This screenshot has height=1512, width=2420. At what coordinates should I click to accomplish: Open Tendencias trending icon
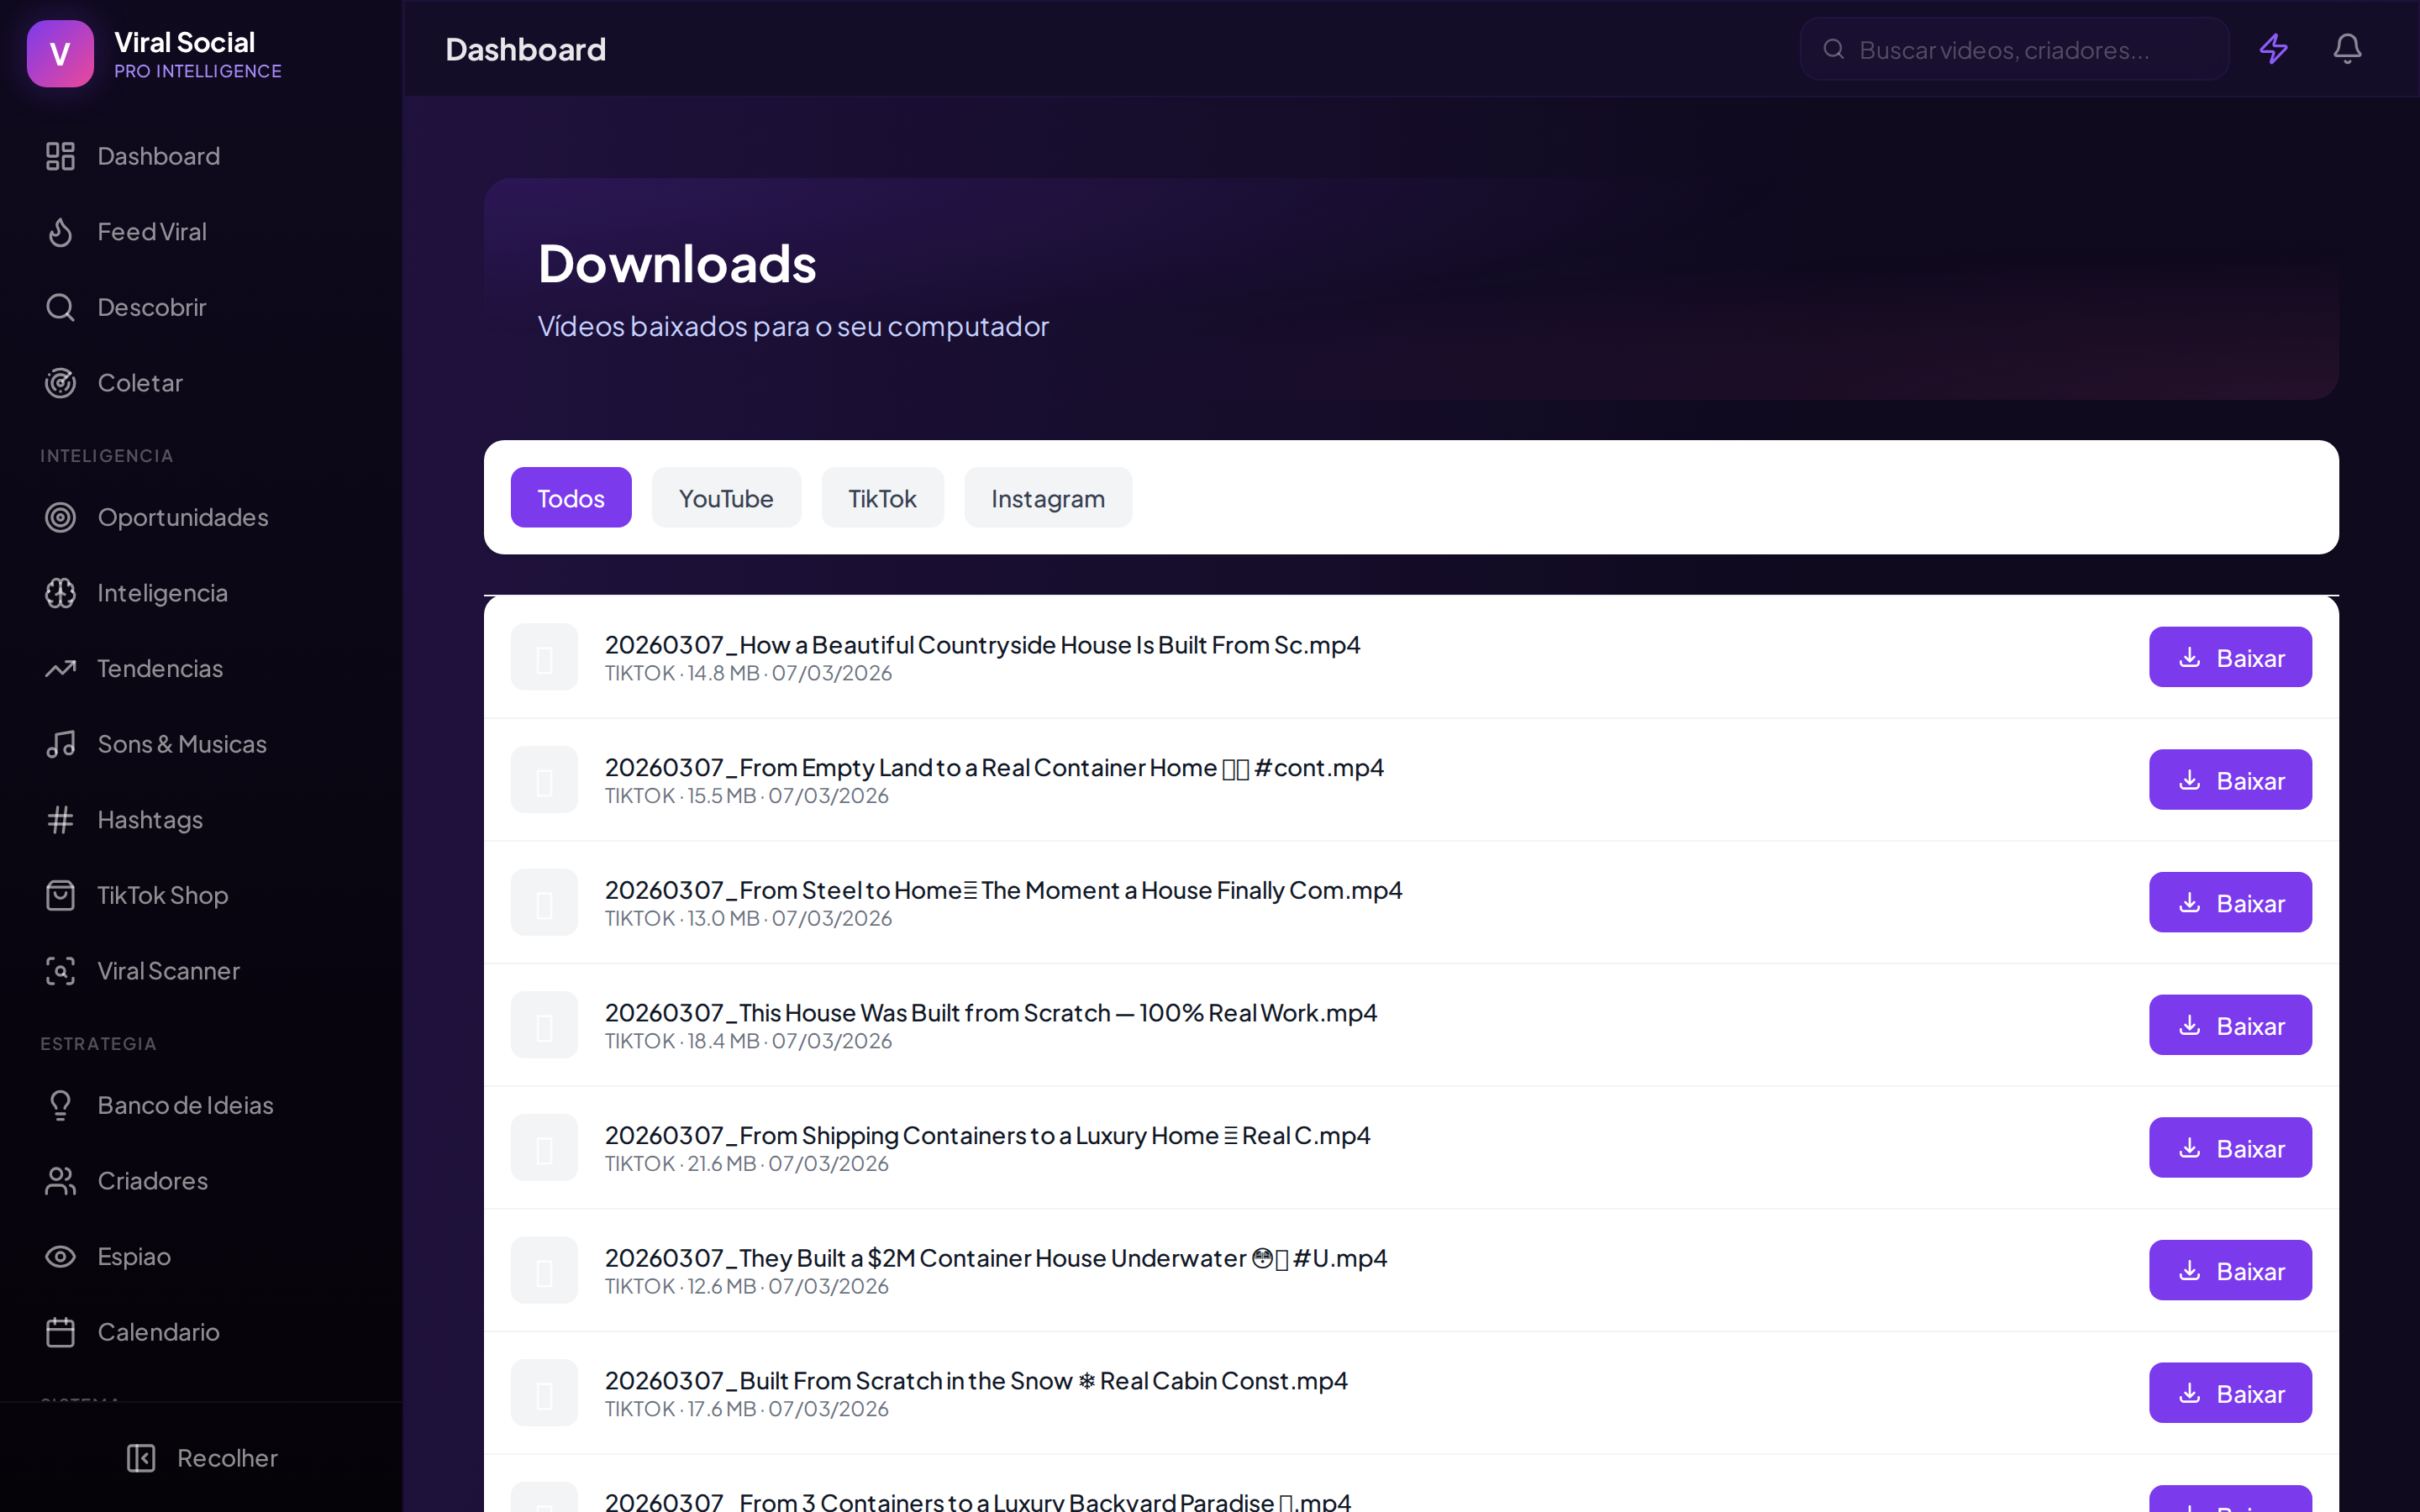(60, 668)
